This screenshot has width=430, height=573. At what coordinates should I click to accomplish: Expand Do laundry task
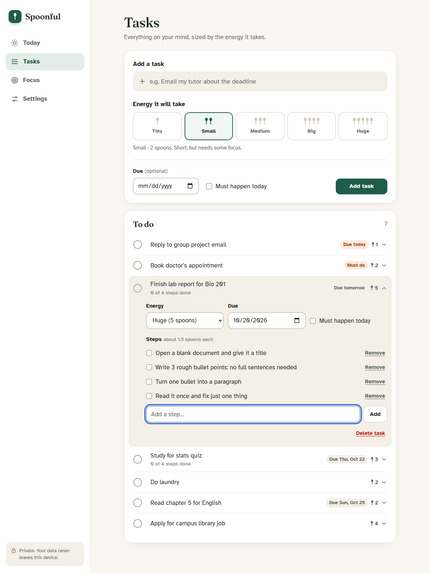[x=384, y=482]
